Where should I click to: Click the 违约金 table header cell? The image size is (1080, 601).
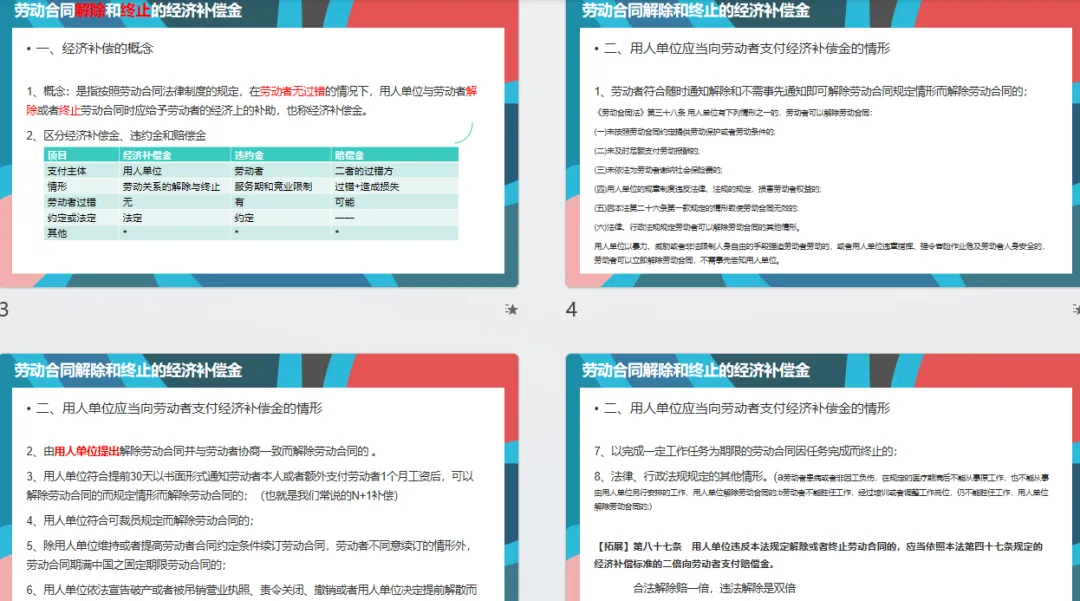tap(281, 155)
